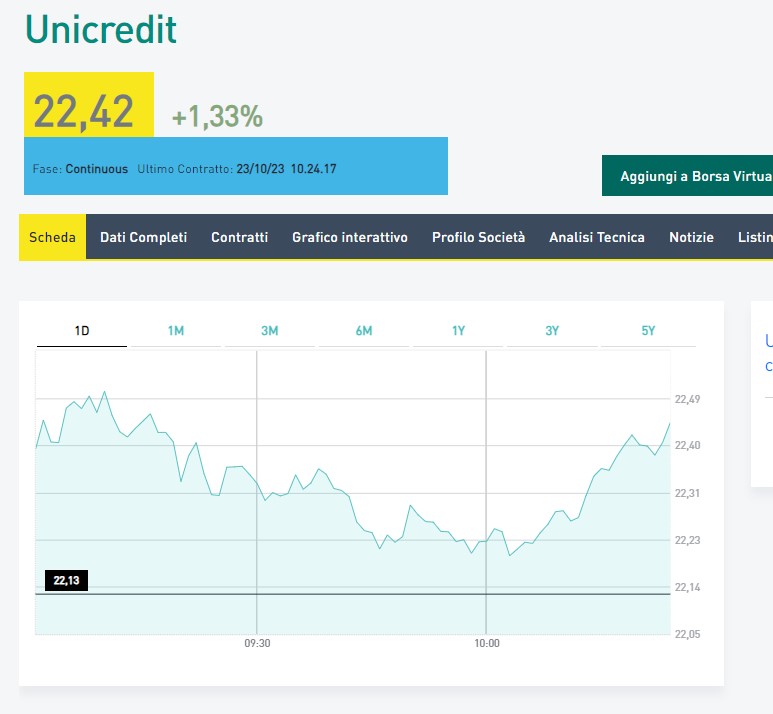Select the 1Y chart range

point(458,331)
